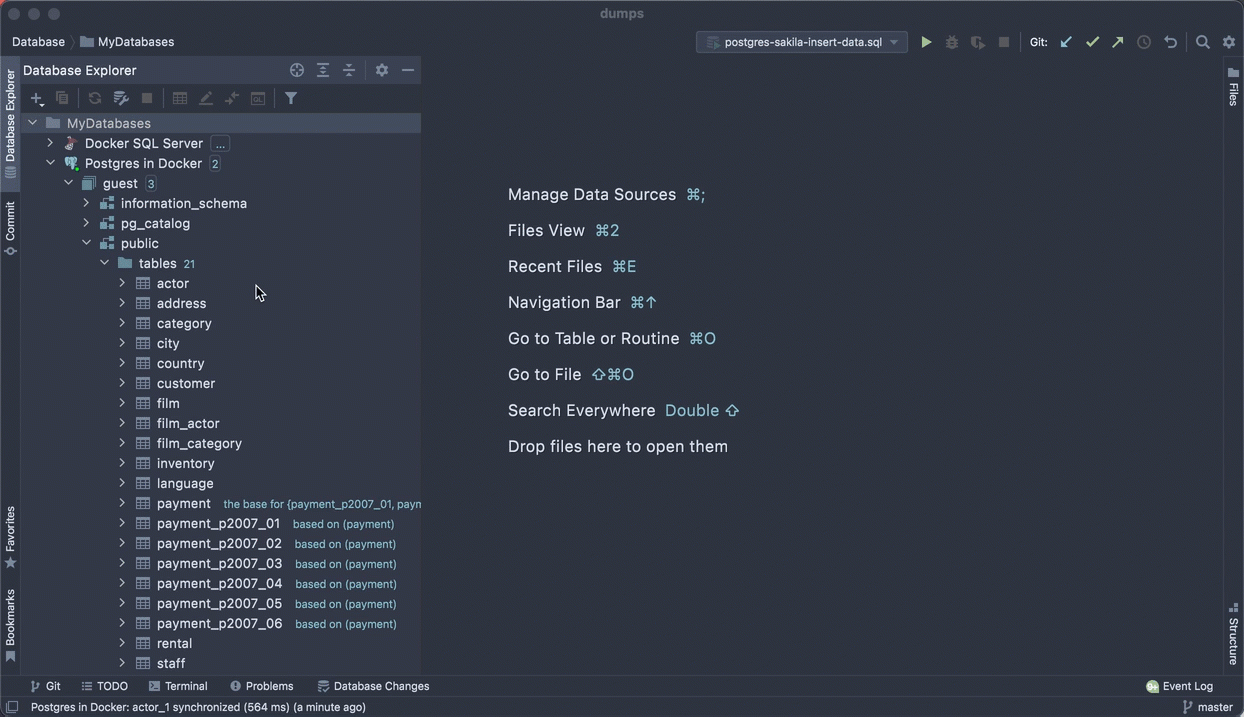Image resolution: width=1244 pixels, height=717 pixels.
Task: Switch to the Commit side tab
Action: pyautogui.click(x=10, y=228)
